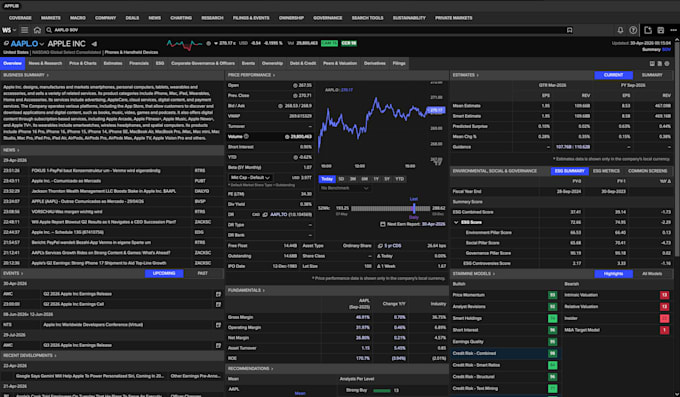Click the gear icon right of tab row
Viewport: 680px width, 397px height.
pyautogui.click(x=667, y=63)
